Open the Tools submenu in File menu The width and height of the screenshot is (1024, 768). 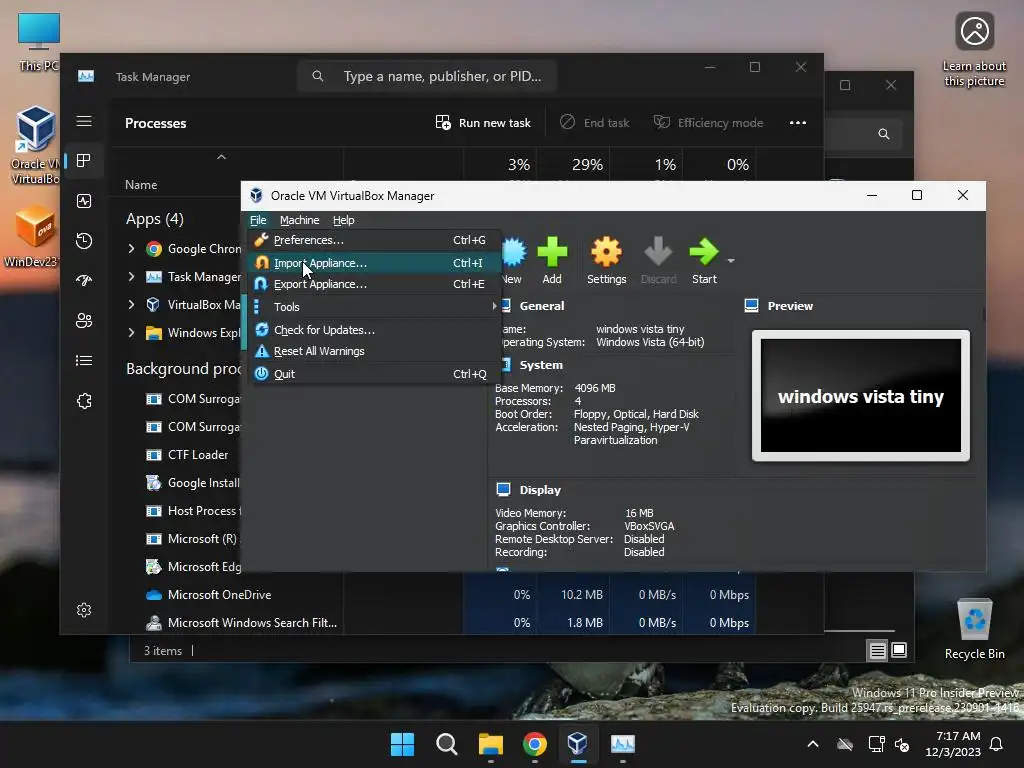coord(374,307)
